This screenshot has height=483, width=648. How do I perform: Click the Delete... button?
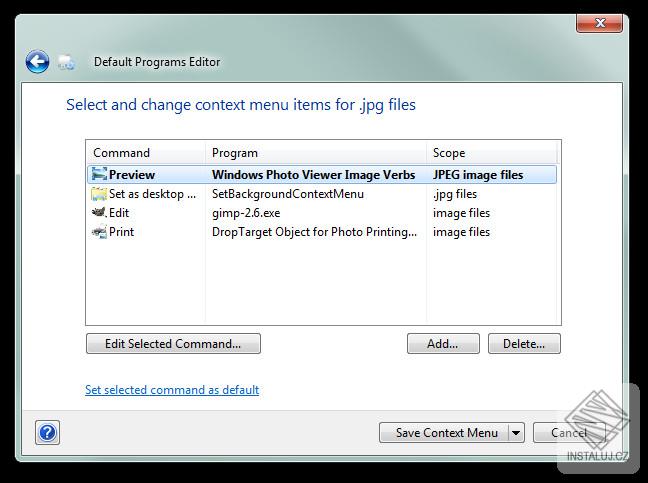click(524, 344)
